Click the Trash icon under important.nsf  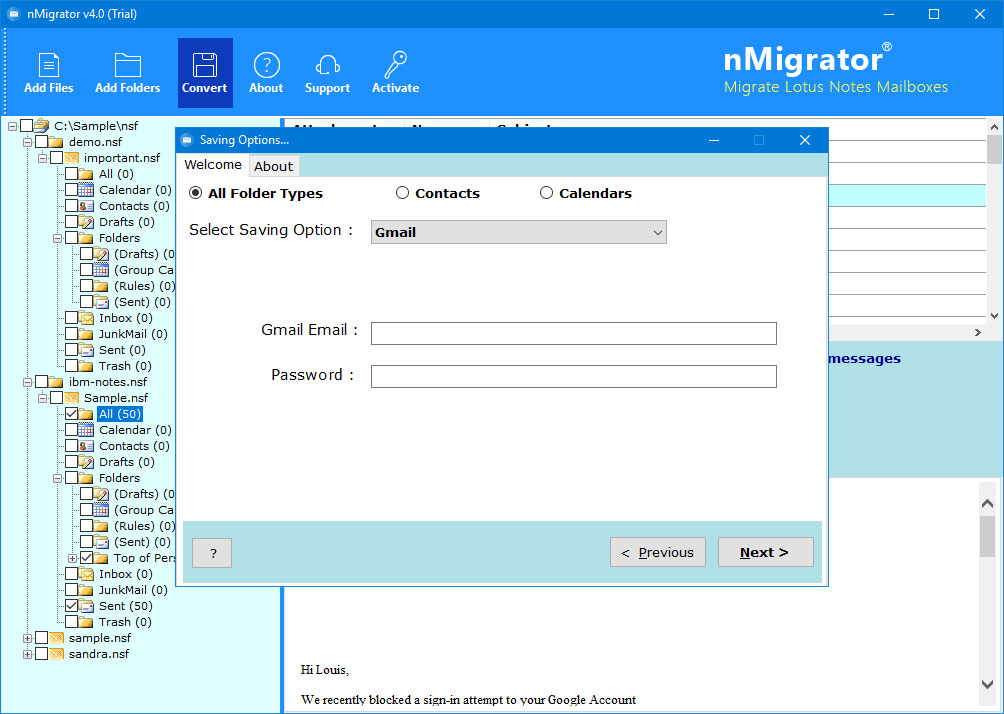[86, 366]
